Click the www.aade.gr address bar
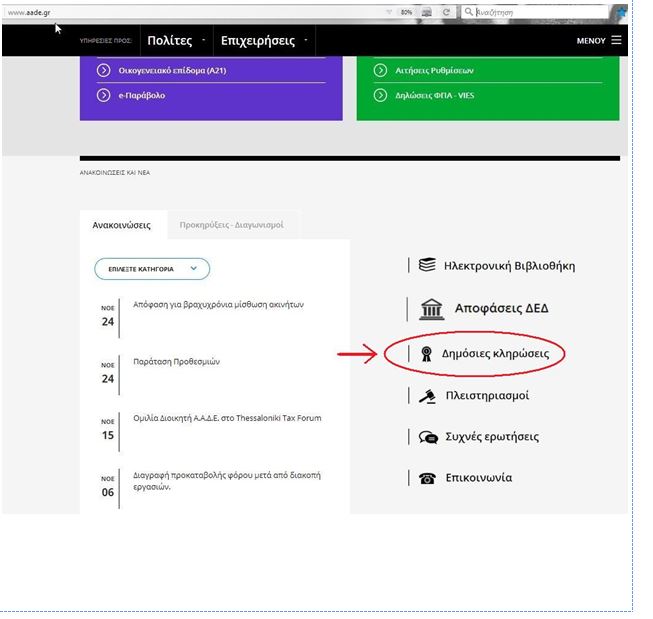653x619 pixels. tap(190, 12)
